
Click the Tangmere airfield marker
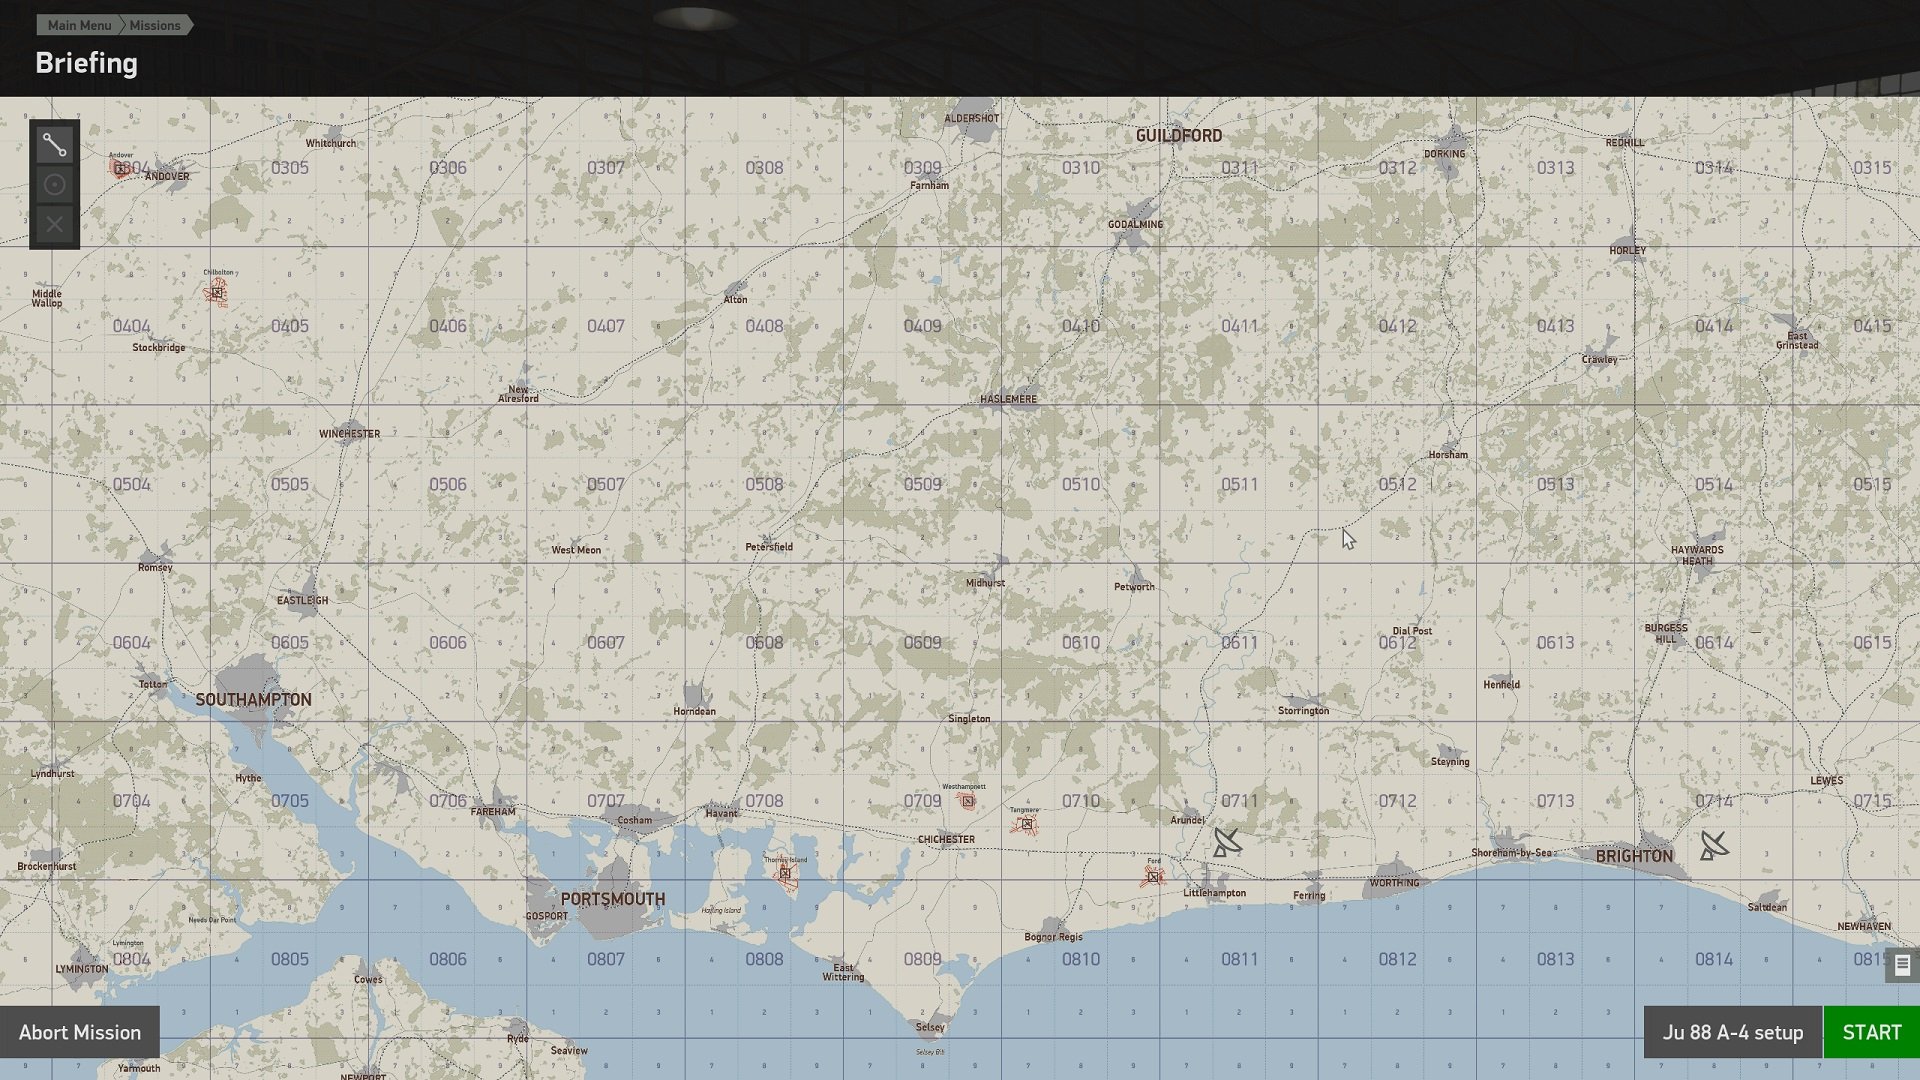point(1026,825)
